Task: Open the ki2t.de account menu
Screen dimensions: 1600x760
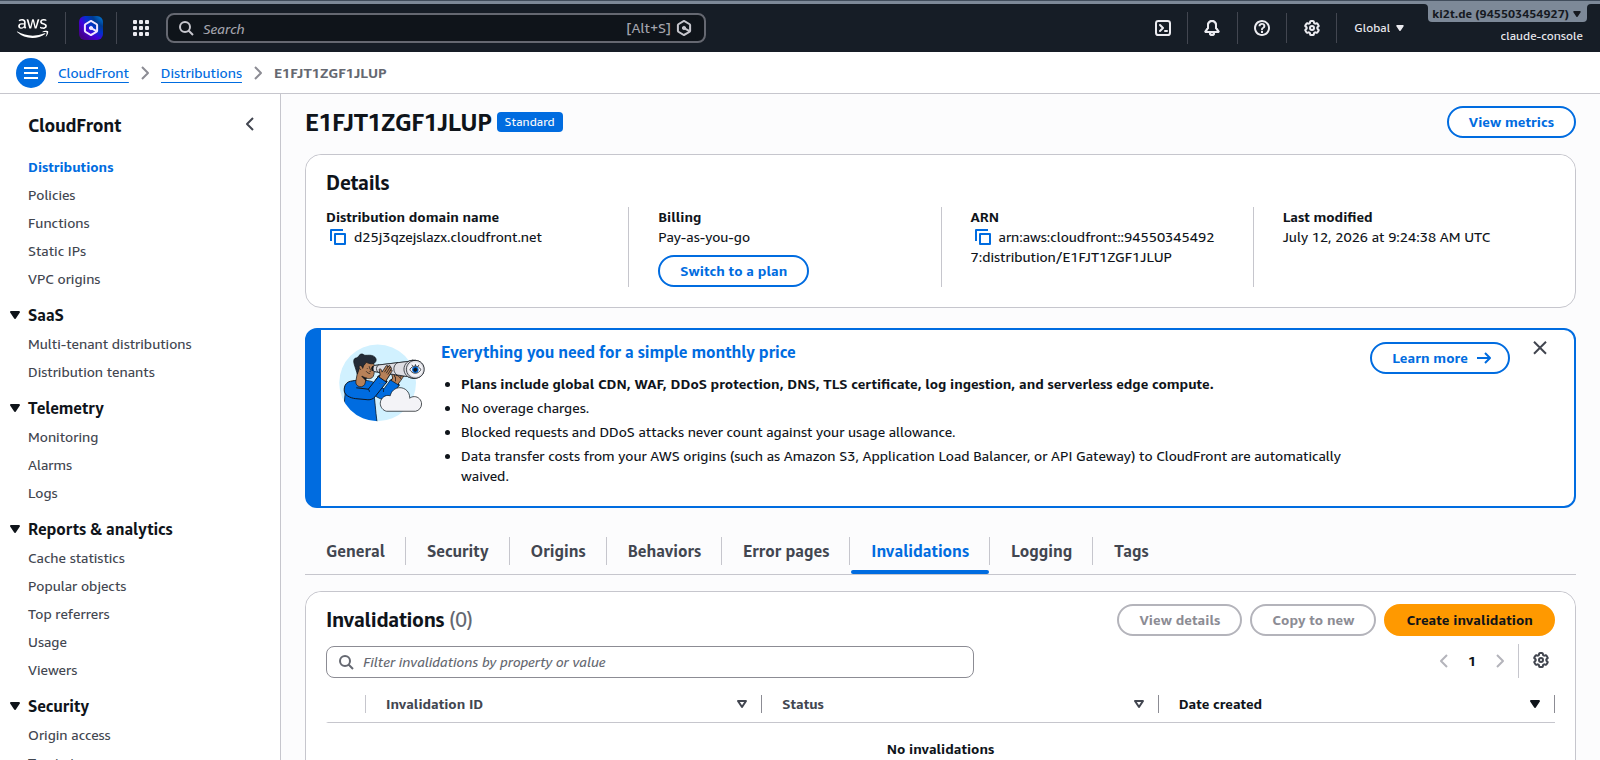Action: tap(1507, 14)
